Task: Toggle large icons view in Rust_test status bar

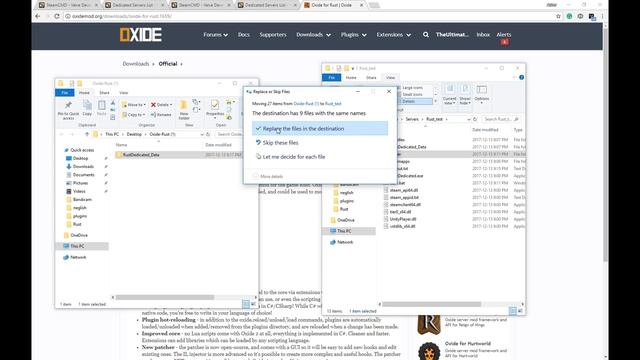Action: tap(520, 311)
